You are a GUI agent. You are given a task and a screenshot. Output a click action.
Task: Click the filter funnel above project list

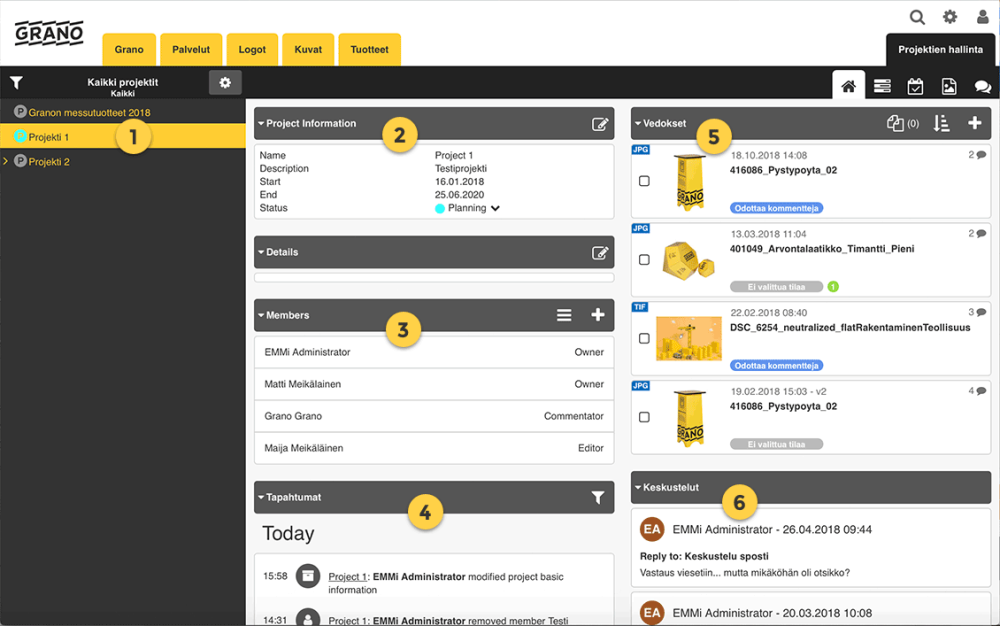click(17, 82)
